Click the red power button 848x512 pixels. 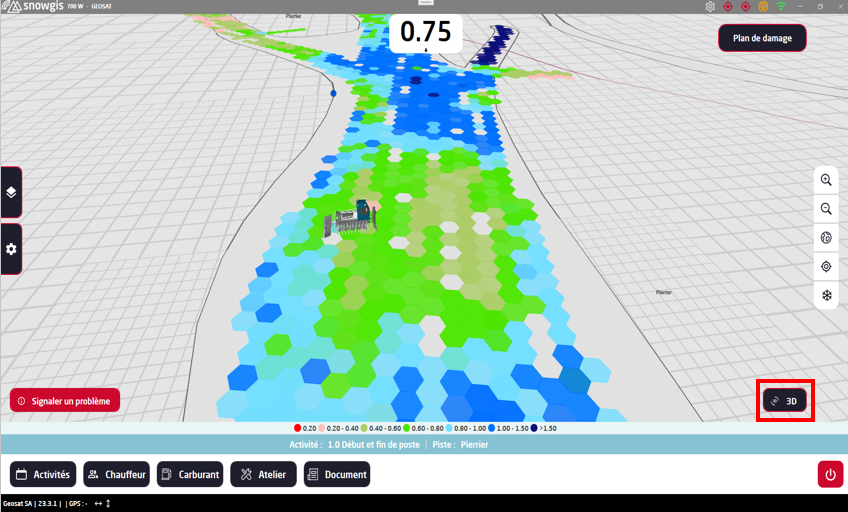pyautogui.click(x=830, y=475)
